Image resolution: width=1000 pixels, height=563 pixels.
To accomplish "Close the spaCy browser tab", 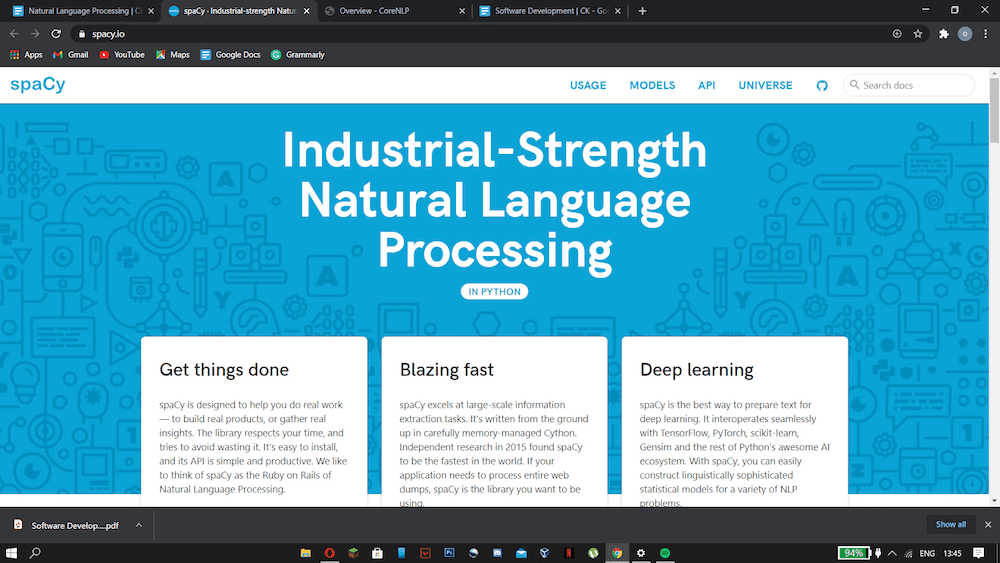I will point(306,11).
